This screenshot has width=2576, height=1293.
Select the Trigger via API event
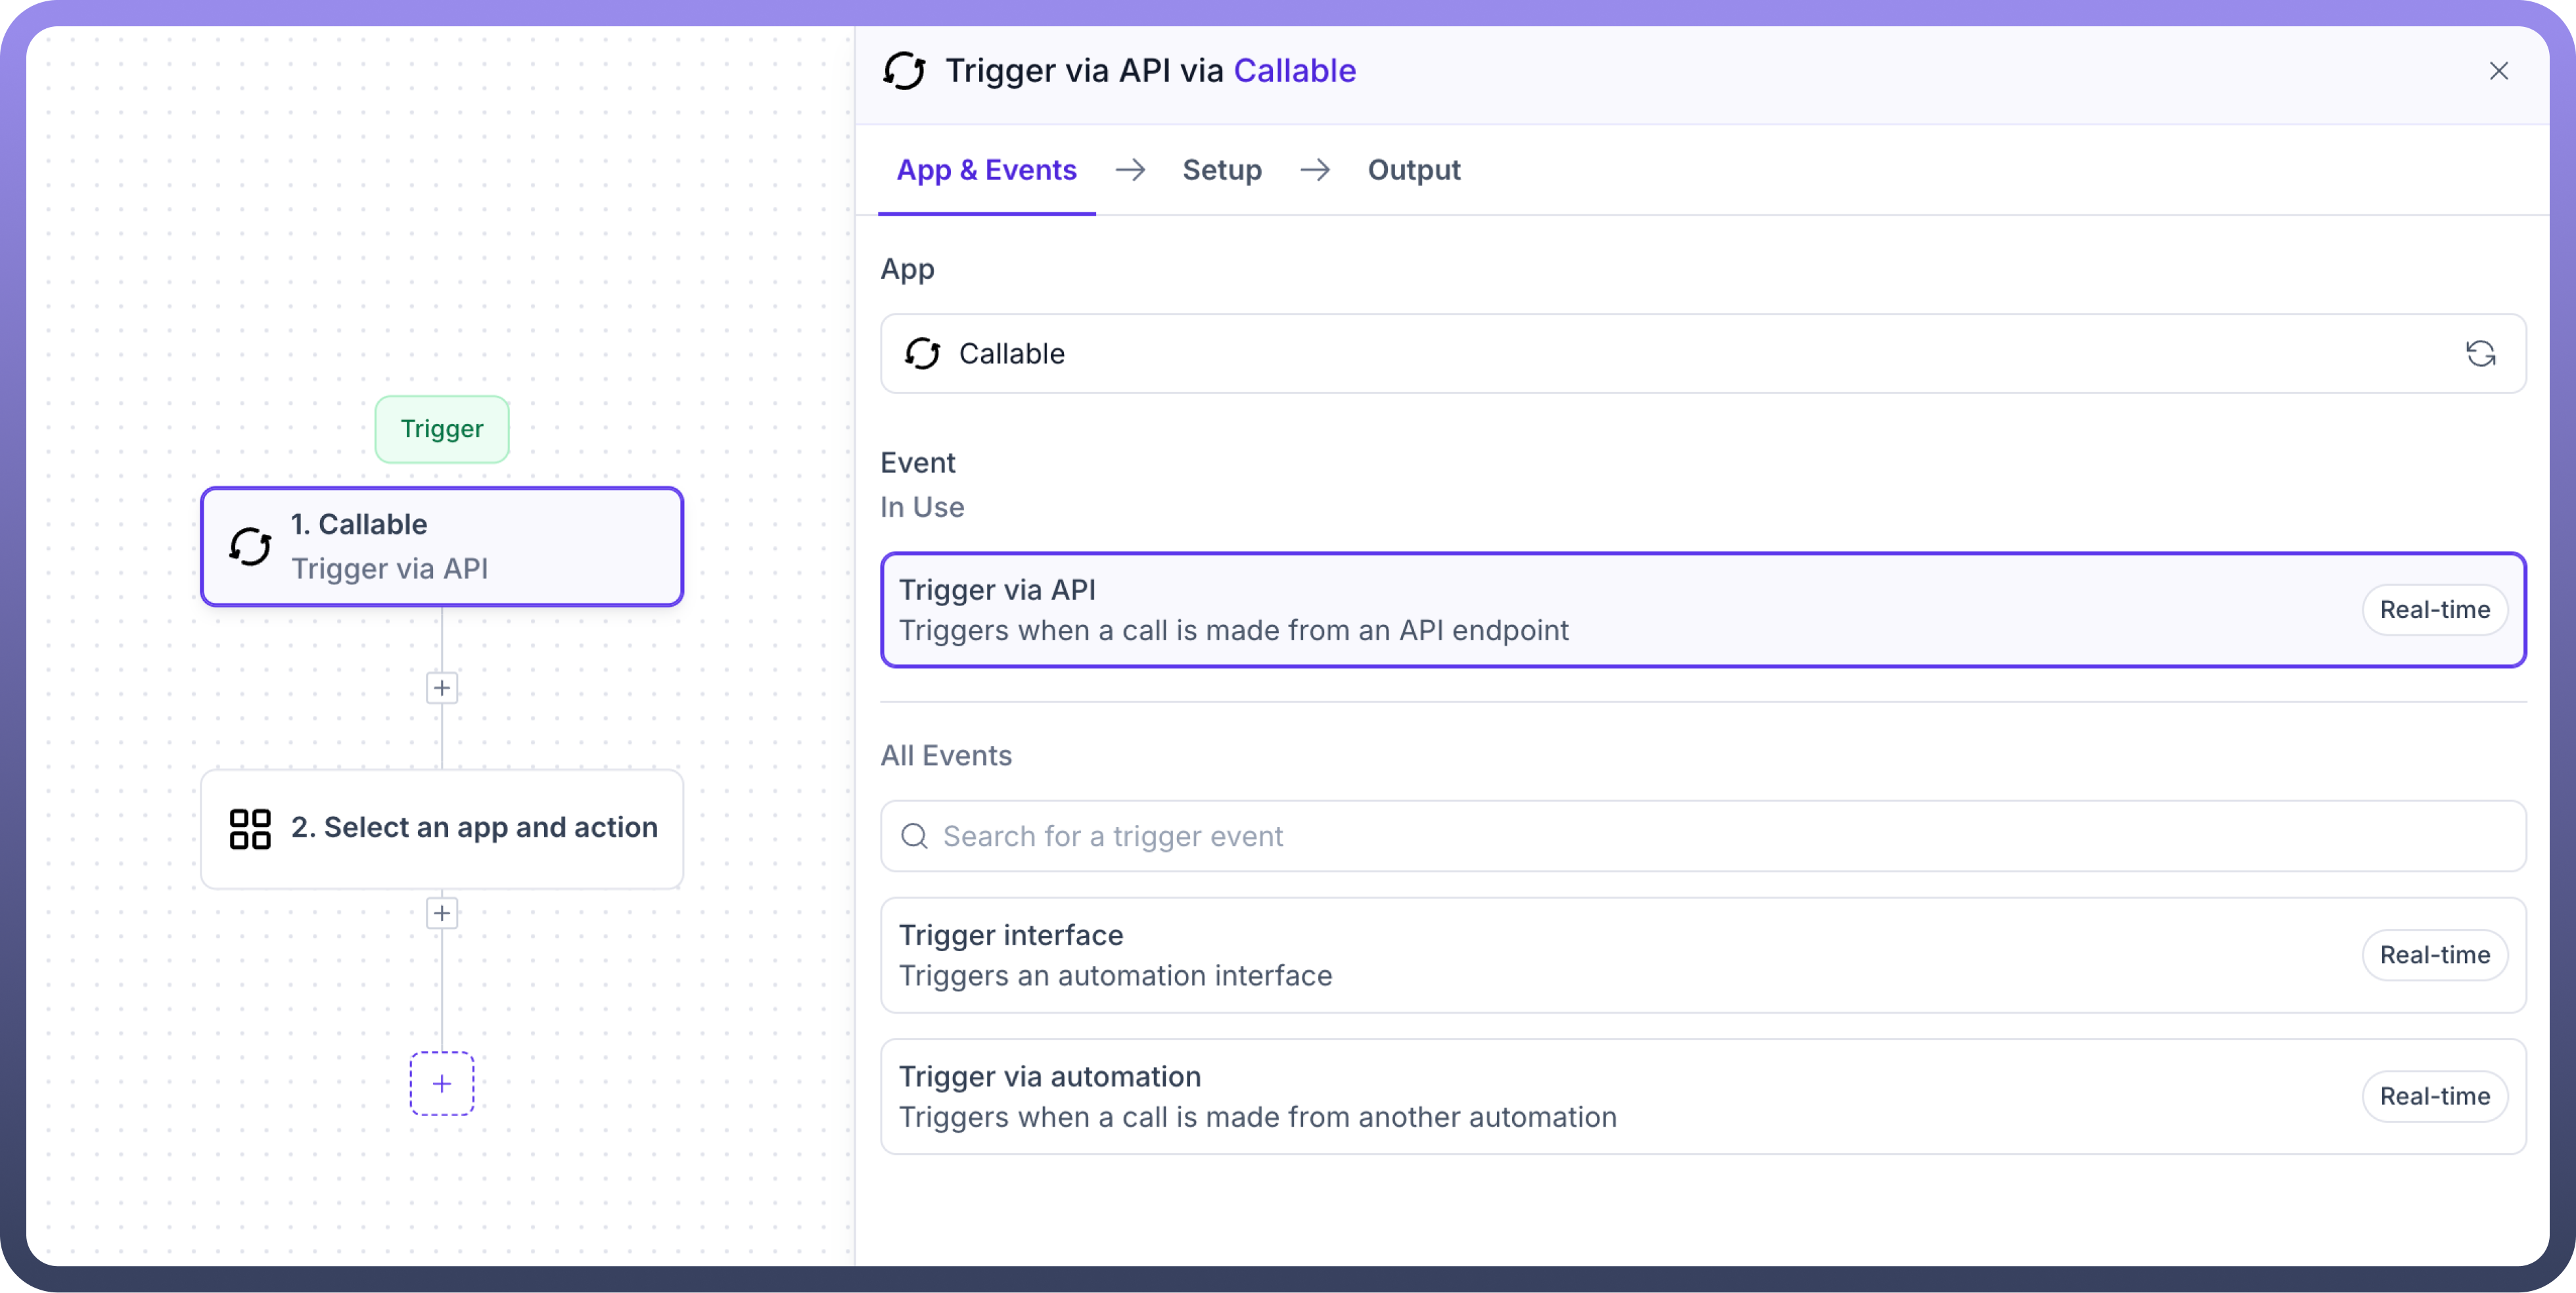(1600, 610)
